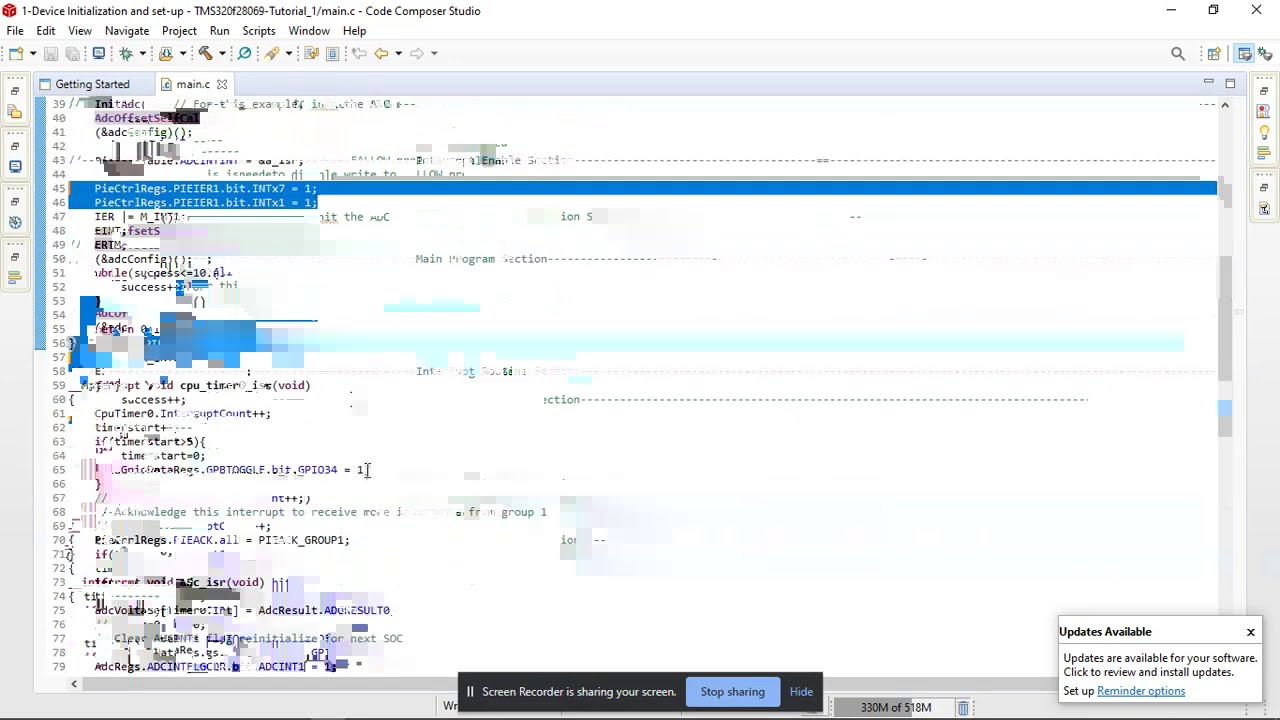Click the Previous Annotation toolbar icon

tap(333, 53)
